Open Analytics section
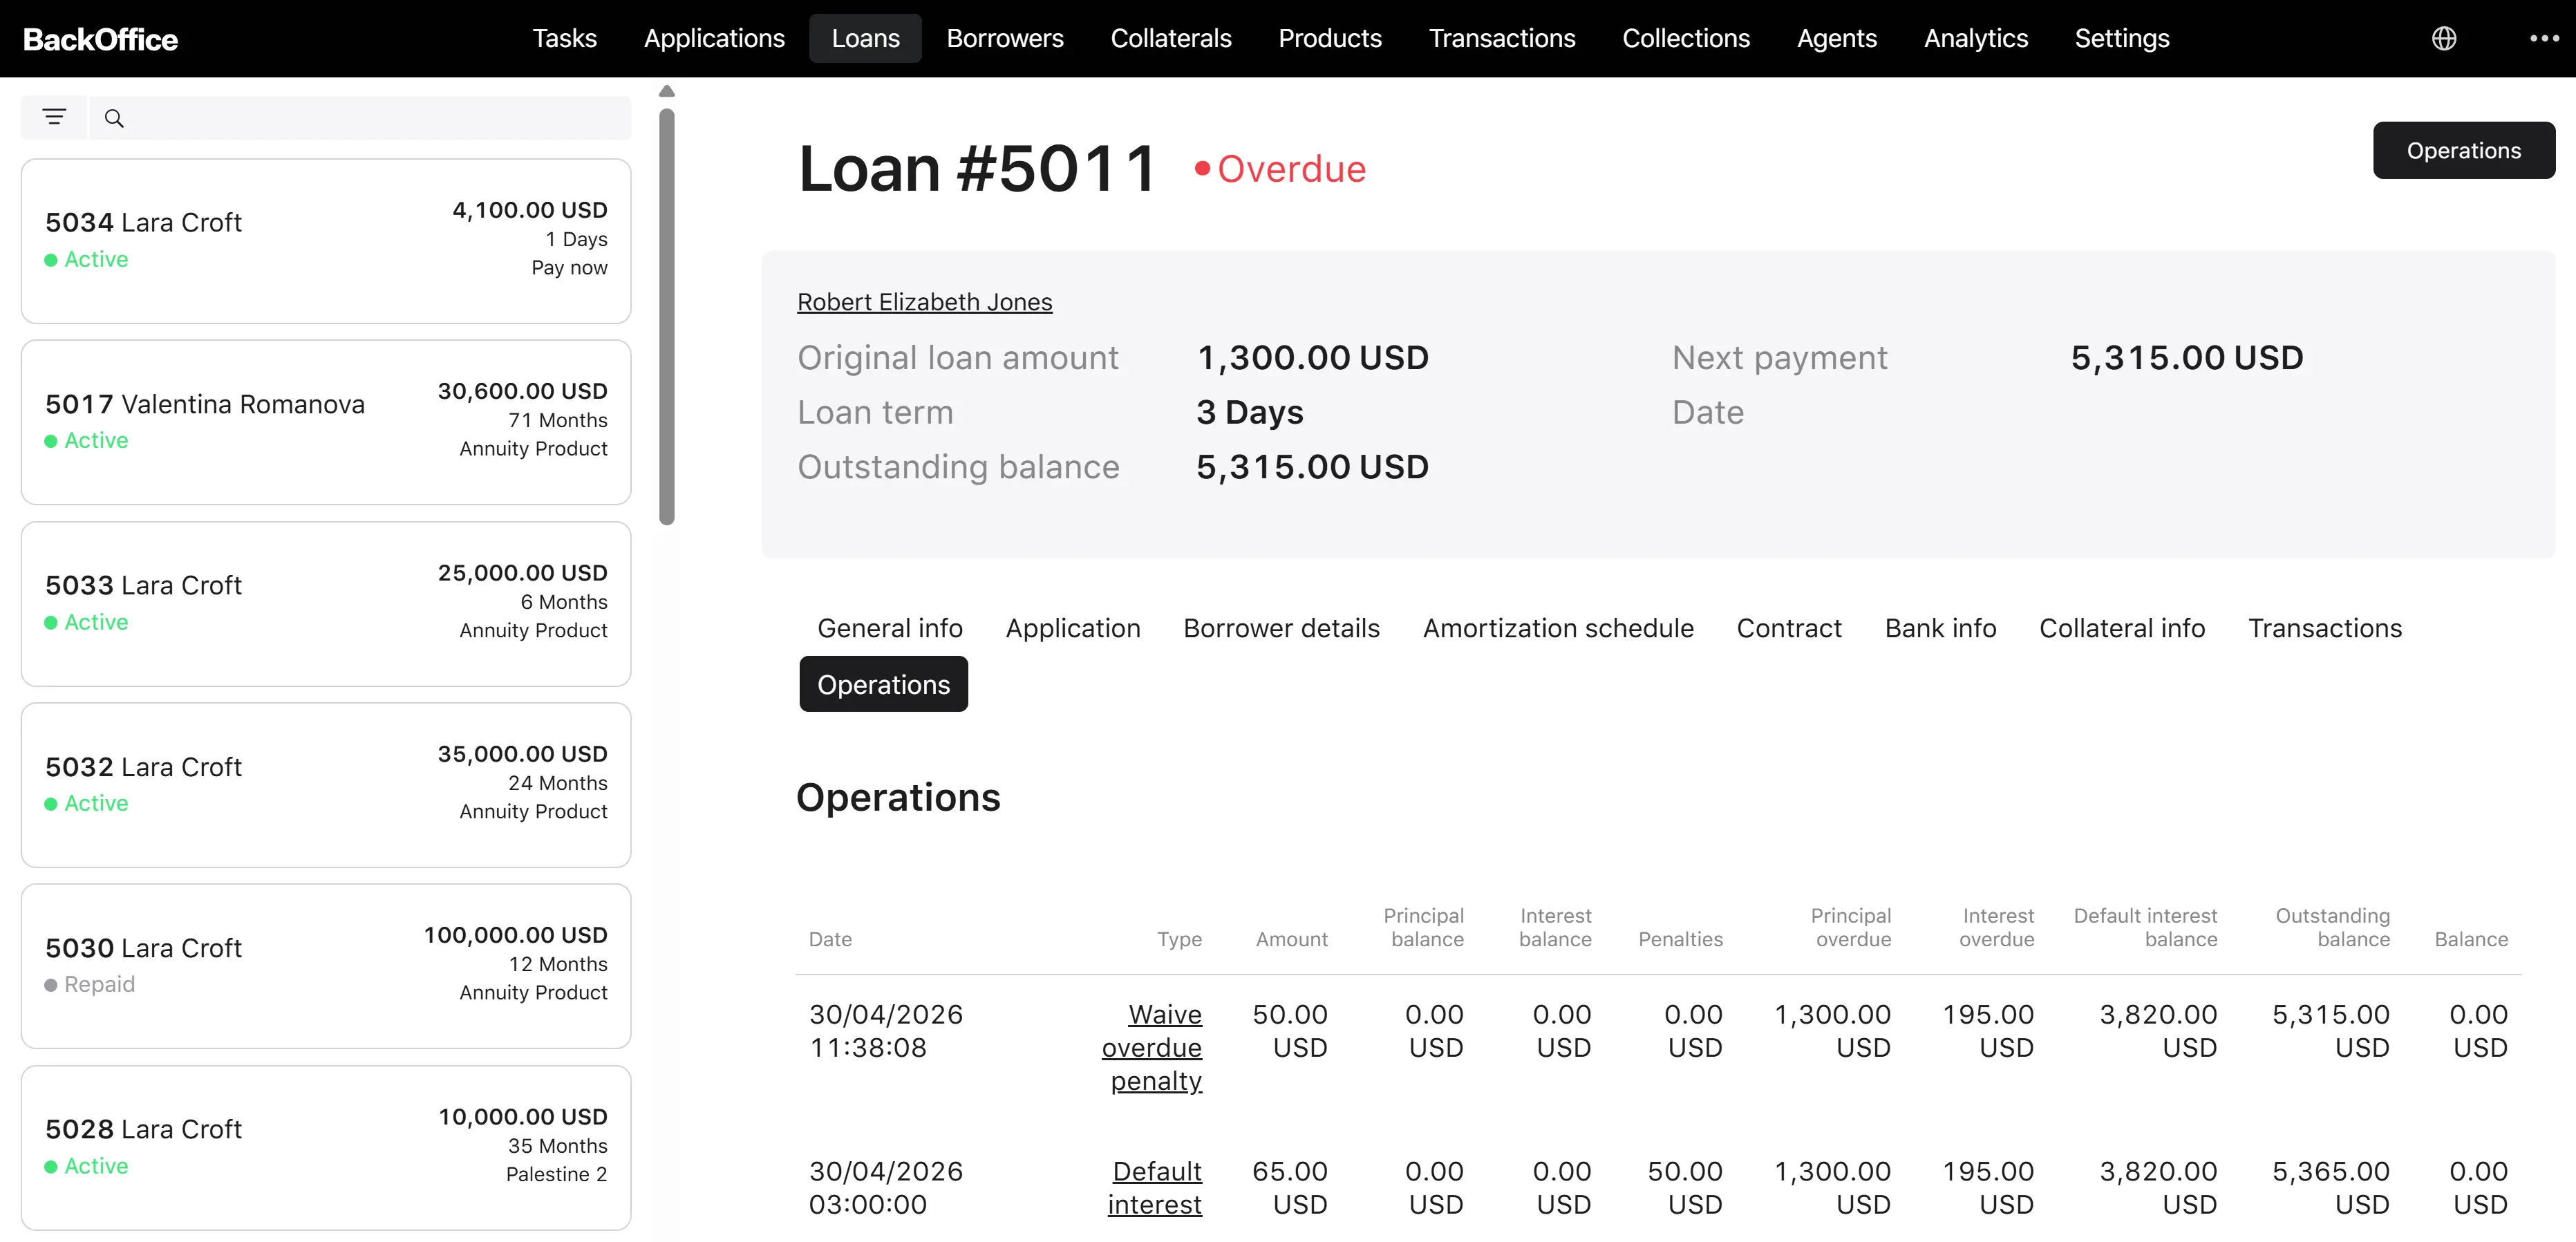The image size is (2576, 1242). tap(1976, 38)
